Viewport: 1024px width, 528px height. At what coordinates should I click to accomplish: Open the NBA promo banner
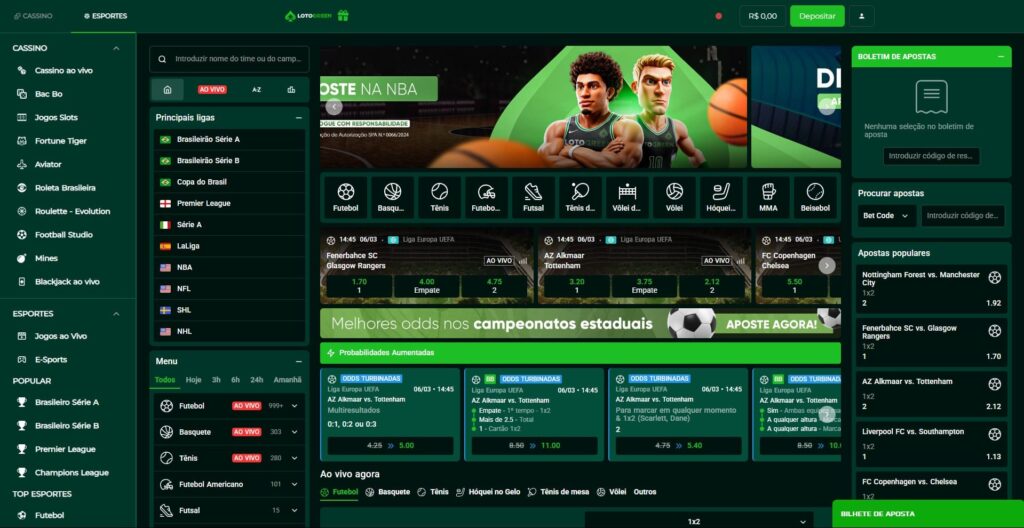533,107
